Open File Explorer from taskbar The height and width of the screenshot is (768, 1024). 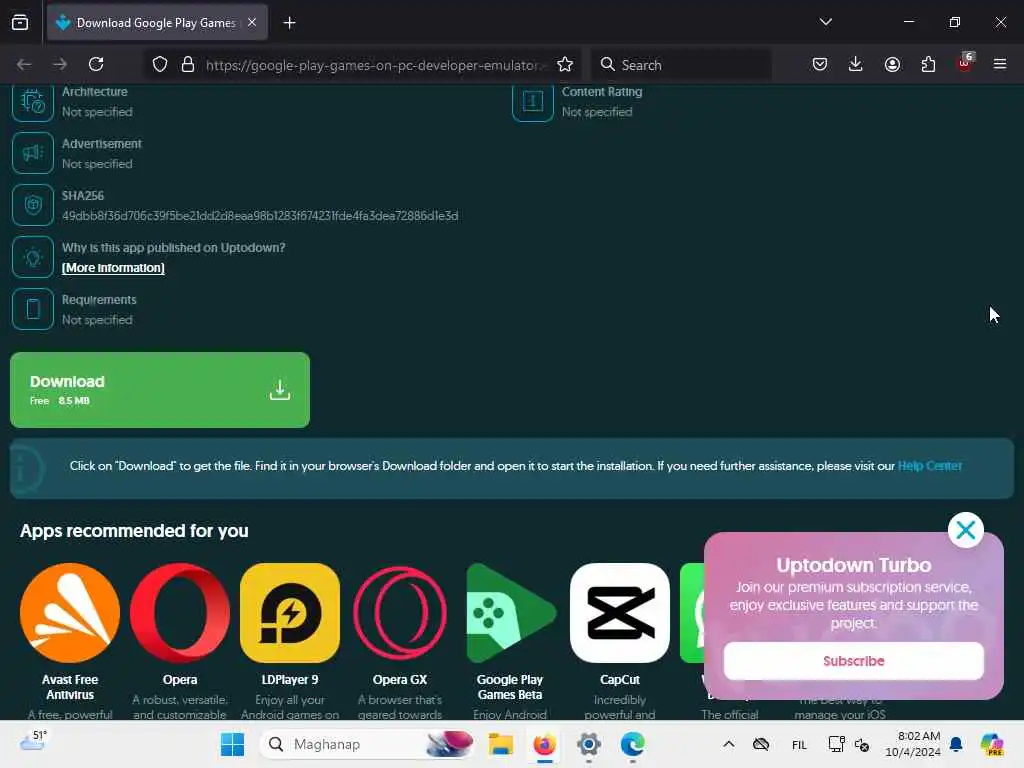[x=501, y=744]
